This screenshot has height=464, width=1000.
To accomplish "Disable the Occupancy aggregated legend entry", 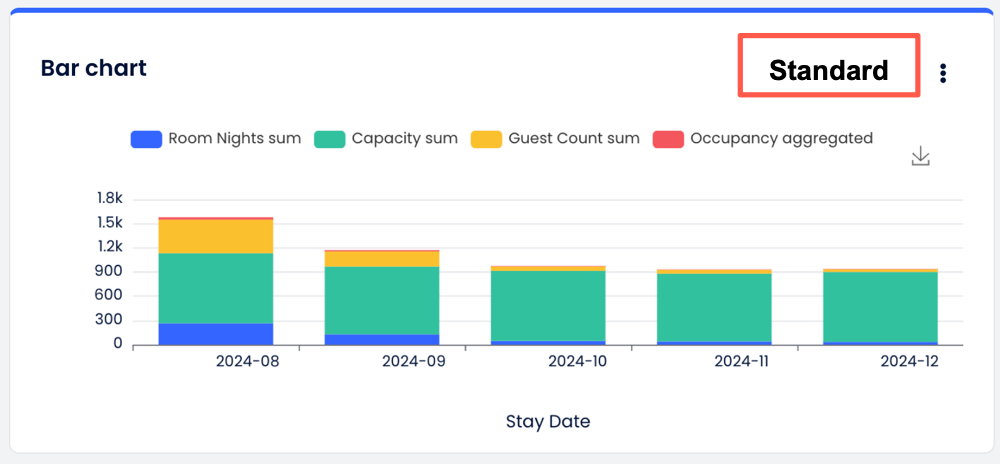I will (763, 139).
